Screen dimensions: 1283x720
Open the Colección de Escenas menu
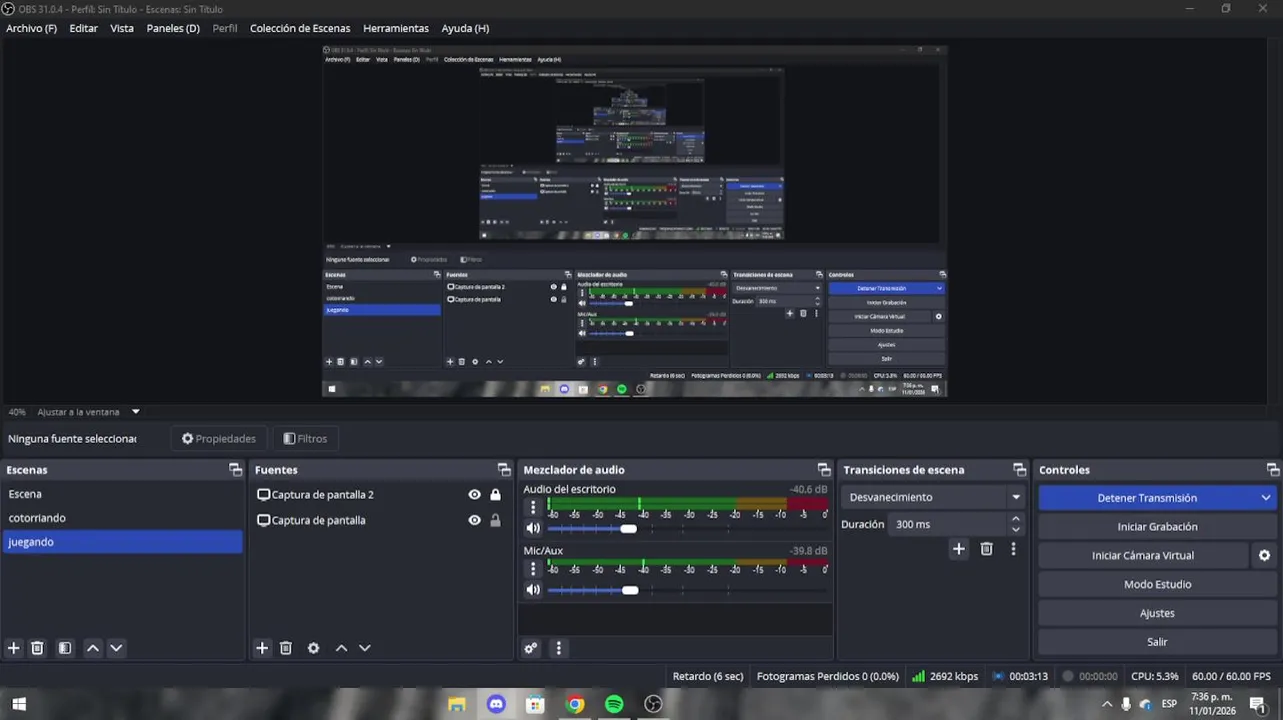click(300, 28)
